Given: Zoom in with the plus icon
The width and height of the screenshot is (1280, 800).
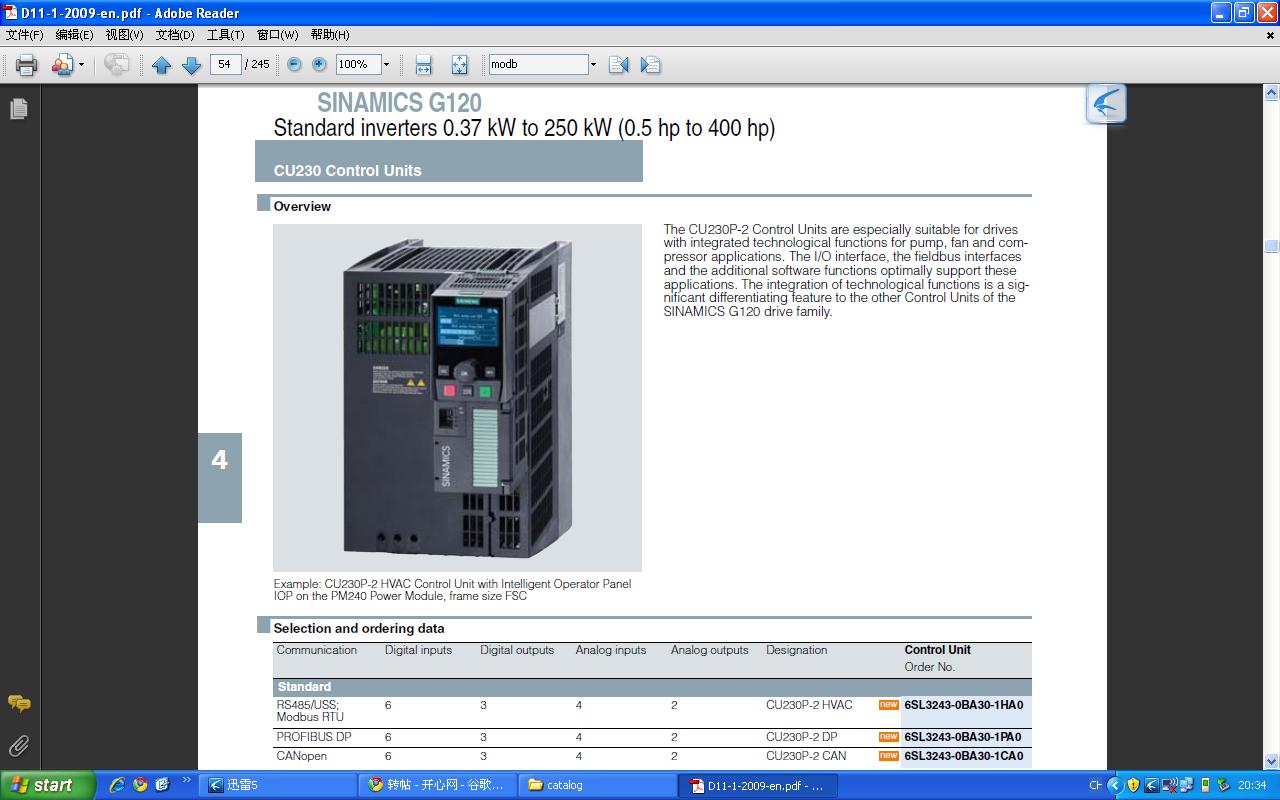Looking at the screenshot, I should click(319, 64).
